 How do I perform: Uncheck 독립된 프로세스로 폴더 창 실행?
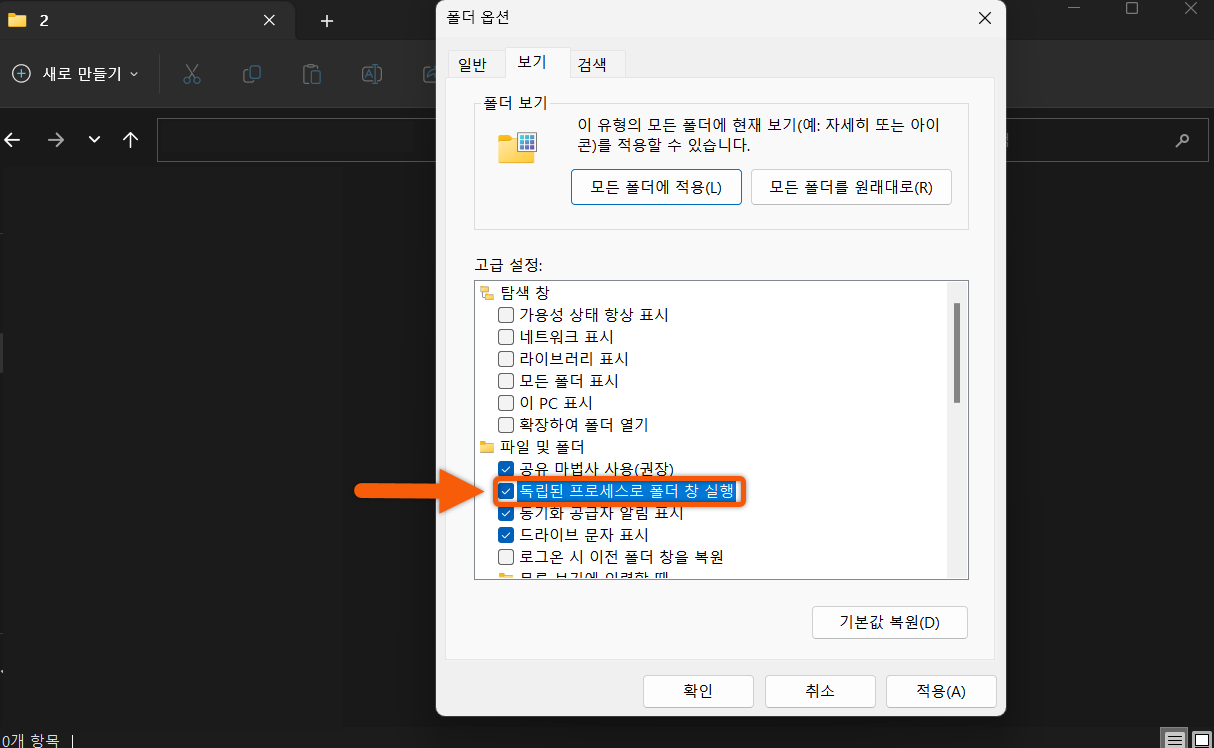click(506, 491)
